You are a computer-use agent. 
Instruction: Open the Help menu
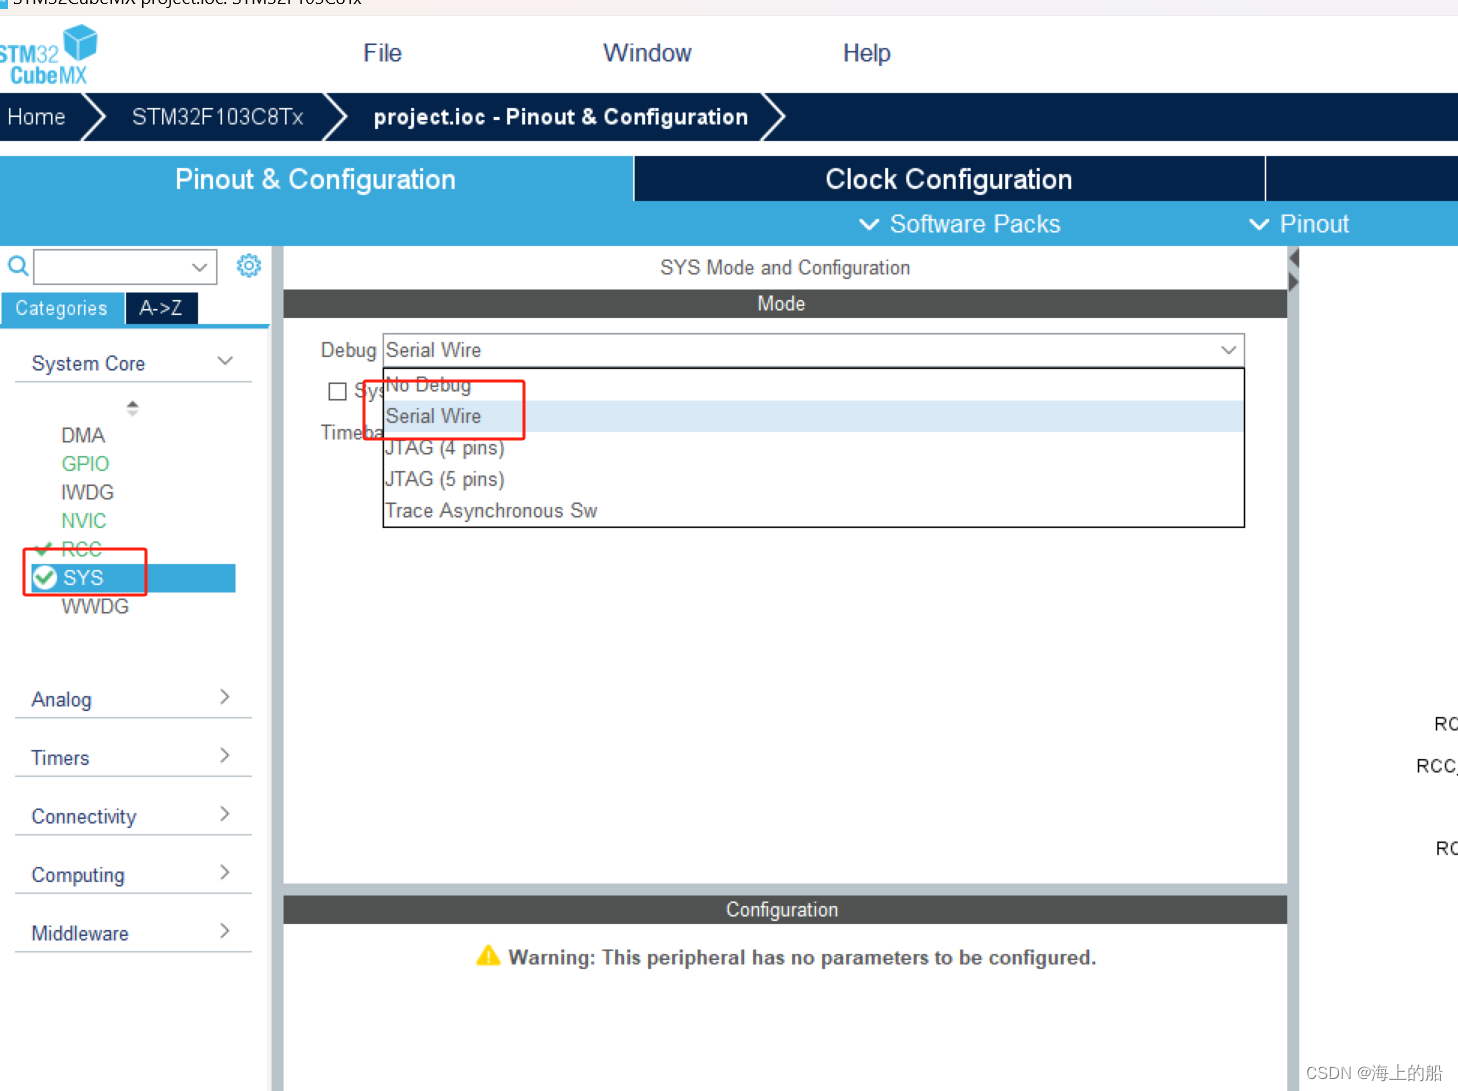(866, 53)
